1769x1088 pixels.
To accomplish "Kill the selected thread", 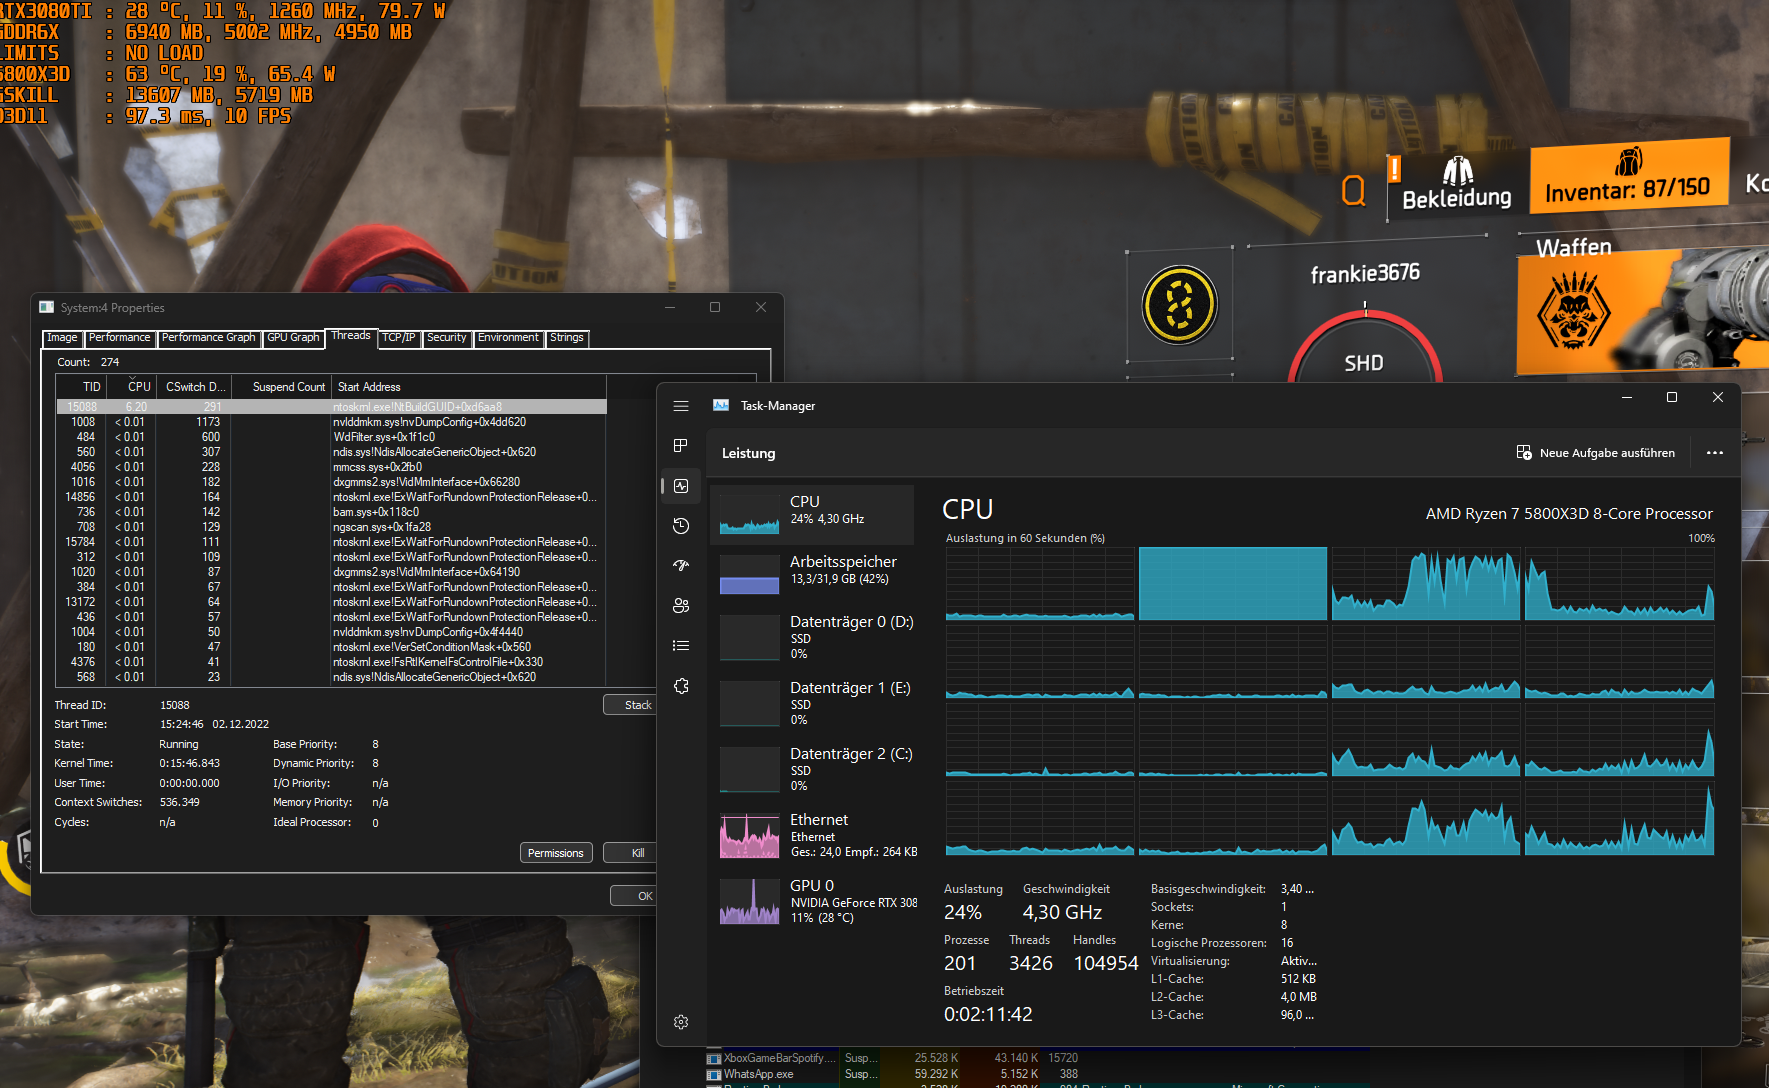I will pos(631,853).
